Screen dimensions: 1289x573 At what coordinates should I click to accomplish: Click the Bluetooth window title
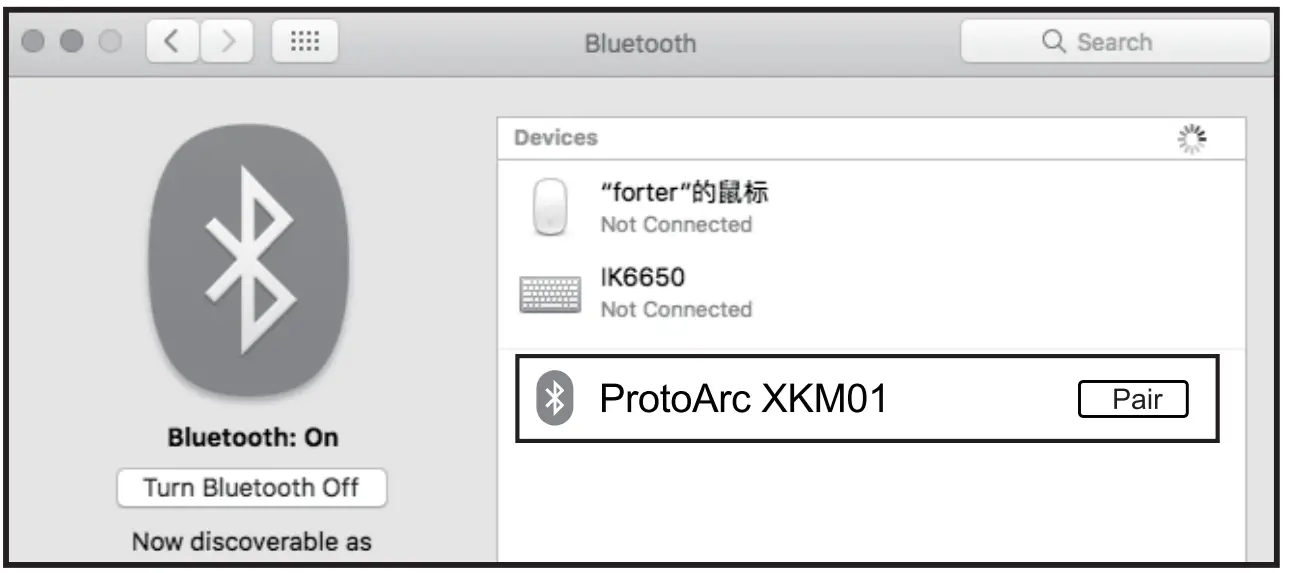640,44
